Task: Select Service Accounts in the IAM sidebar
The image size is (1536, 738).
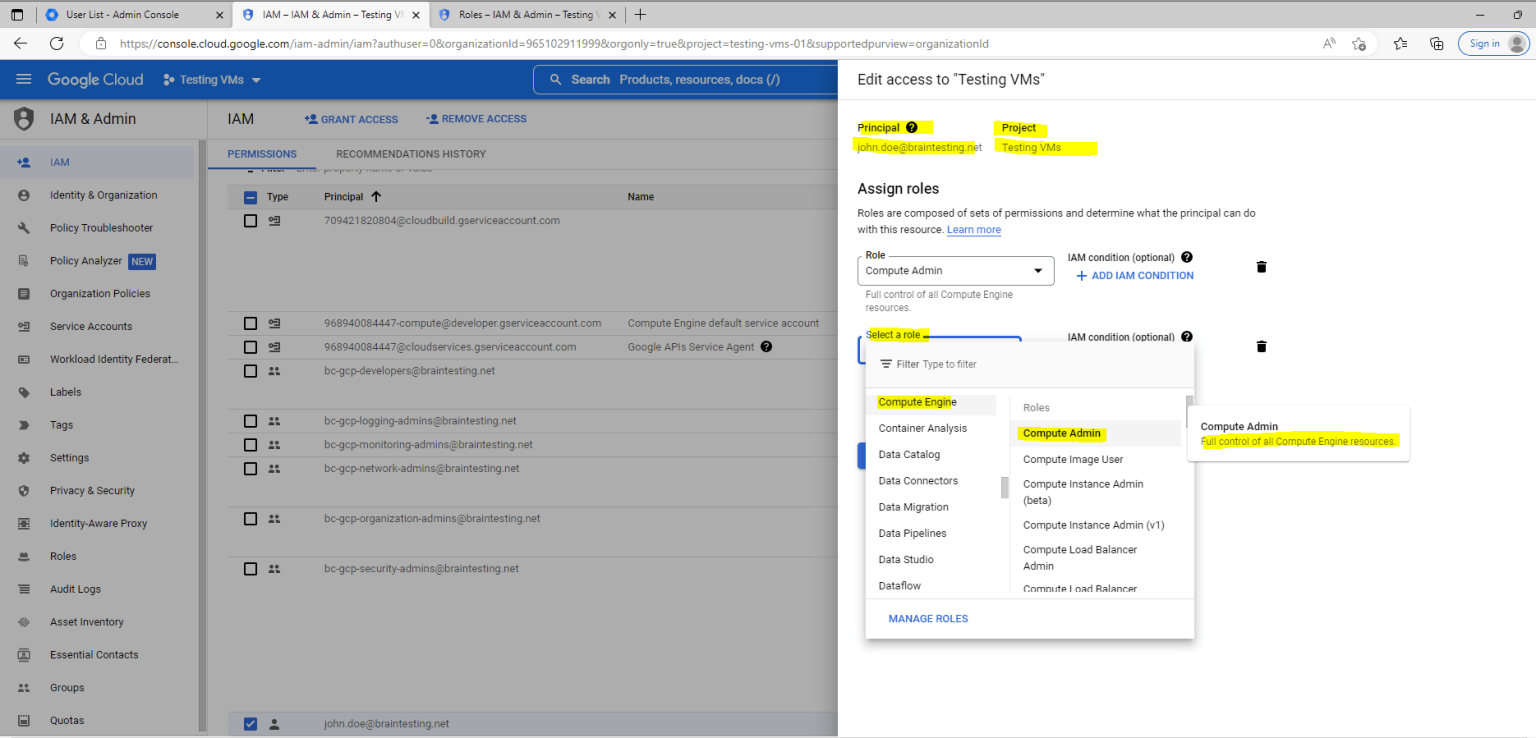Action: click(89, 326)
